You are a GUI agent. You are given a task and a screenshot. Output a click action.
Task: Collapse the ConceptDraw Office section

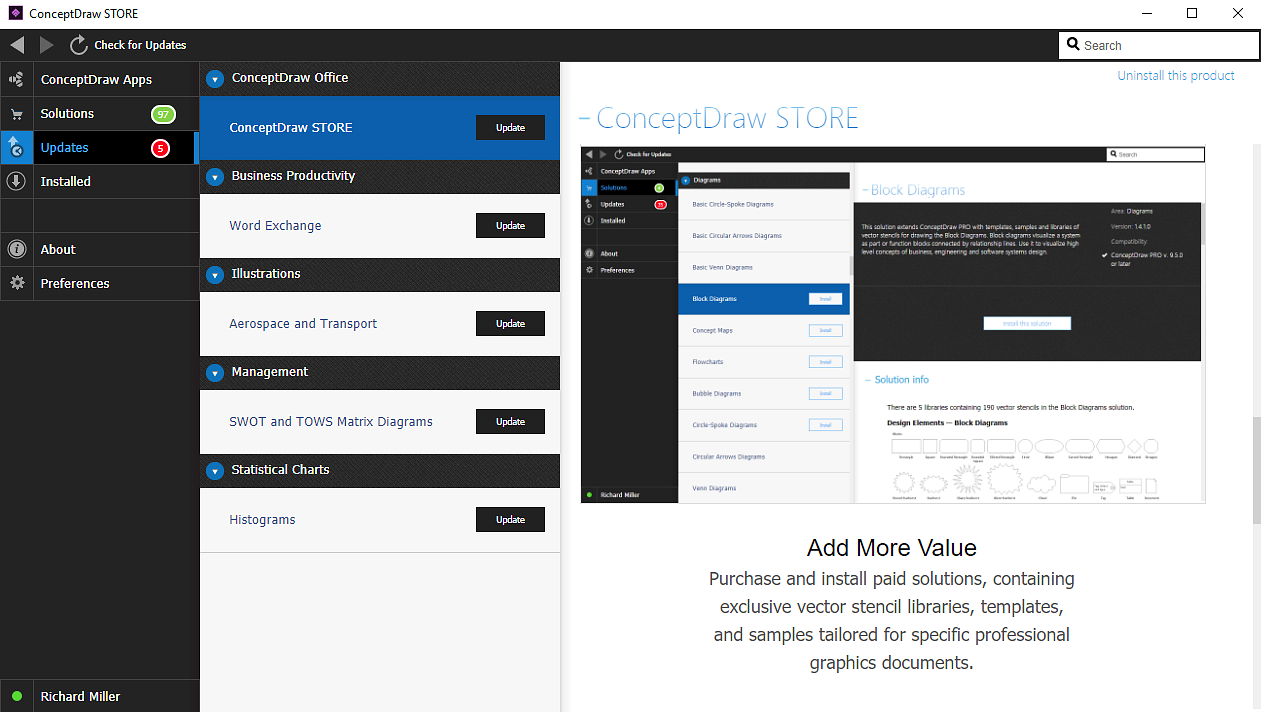[x=215, y=78]
